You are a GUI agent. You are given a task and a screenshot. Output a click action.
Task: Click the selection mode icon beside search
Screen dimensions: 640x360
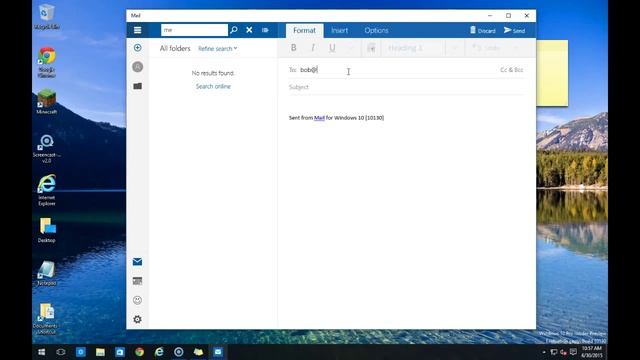265,30
